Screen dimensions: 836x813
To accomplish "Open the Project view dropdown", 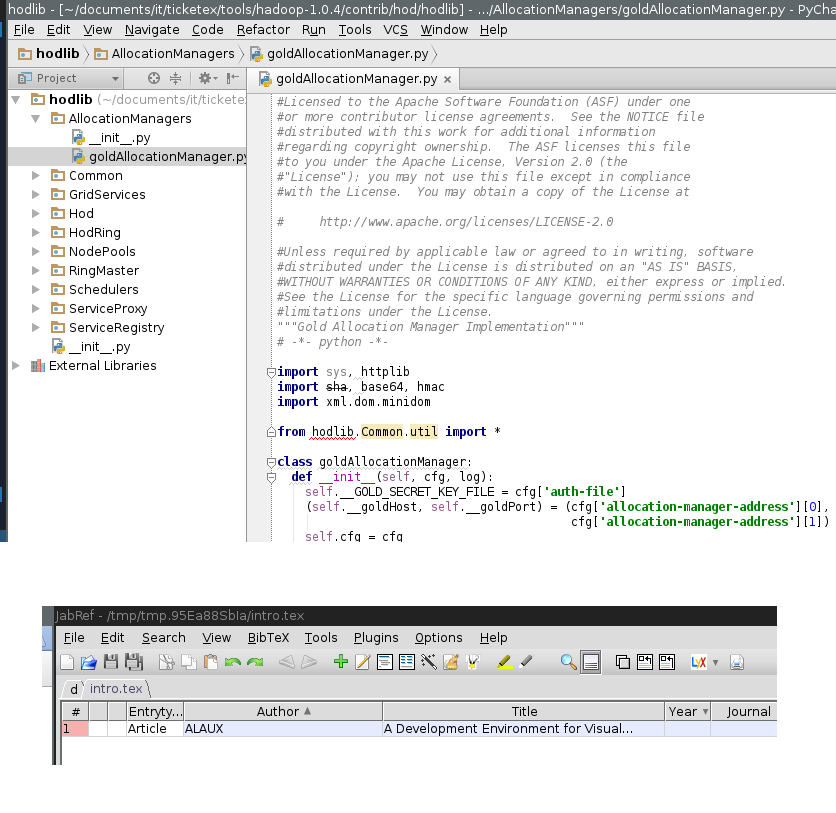I will coord(115,78).
